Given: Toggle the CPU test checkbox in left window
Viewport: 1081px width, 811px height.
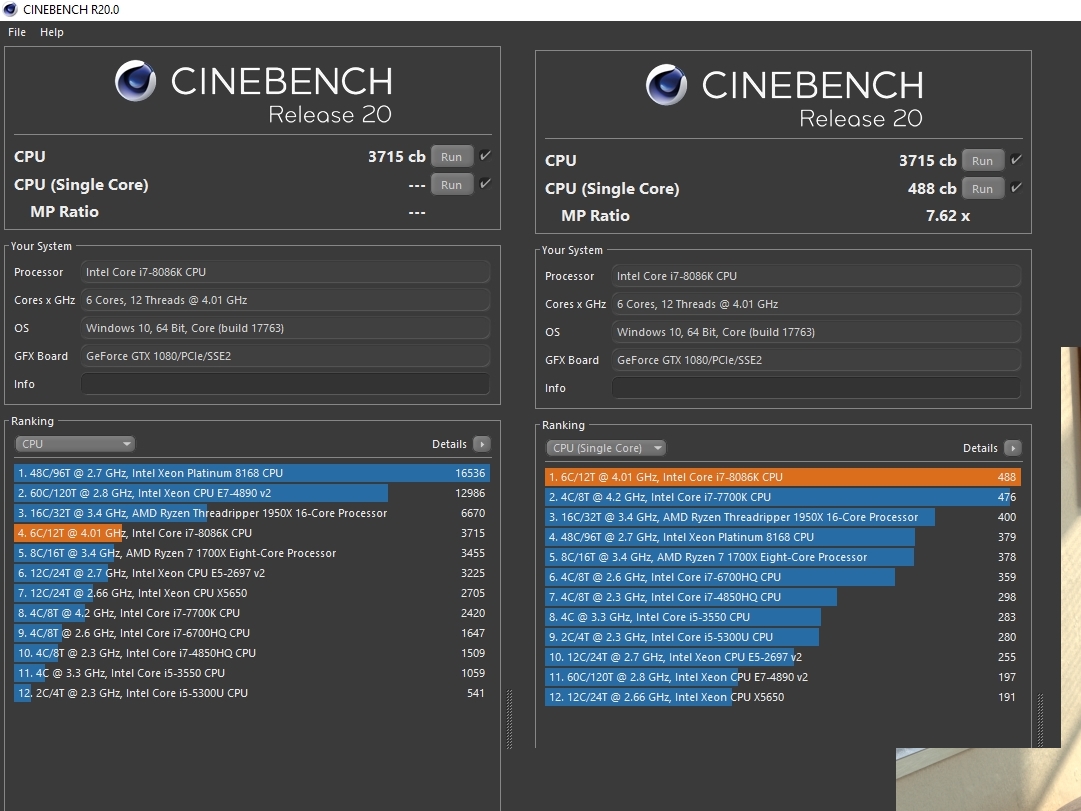Looking at the screenshot, I should click(x=485, y=156).
